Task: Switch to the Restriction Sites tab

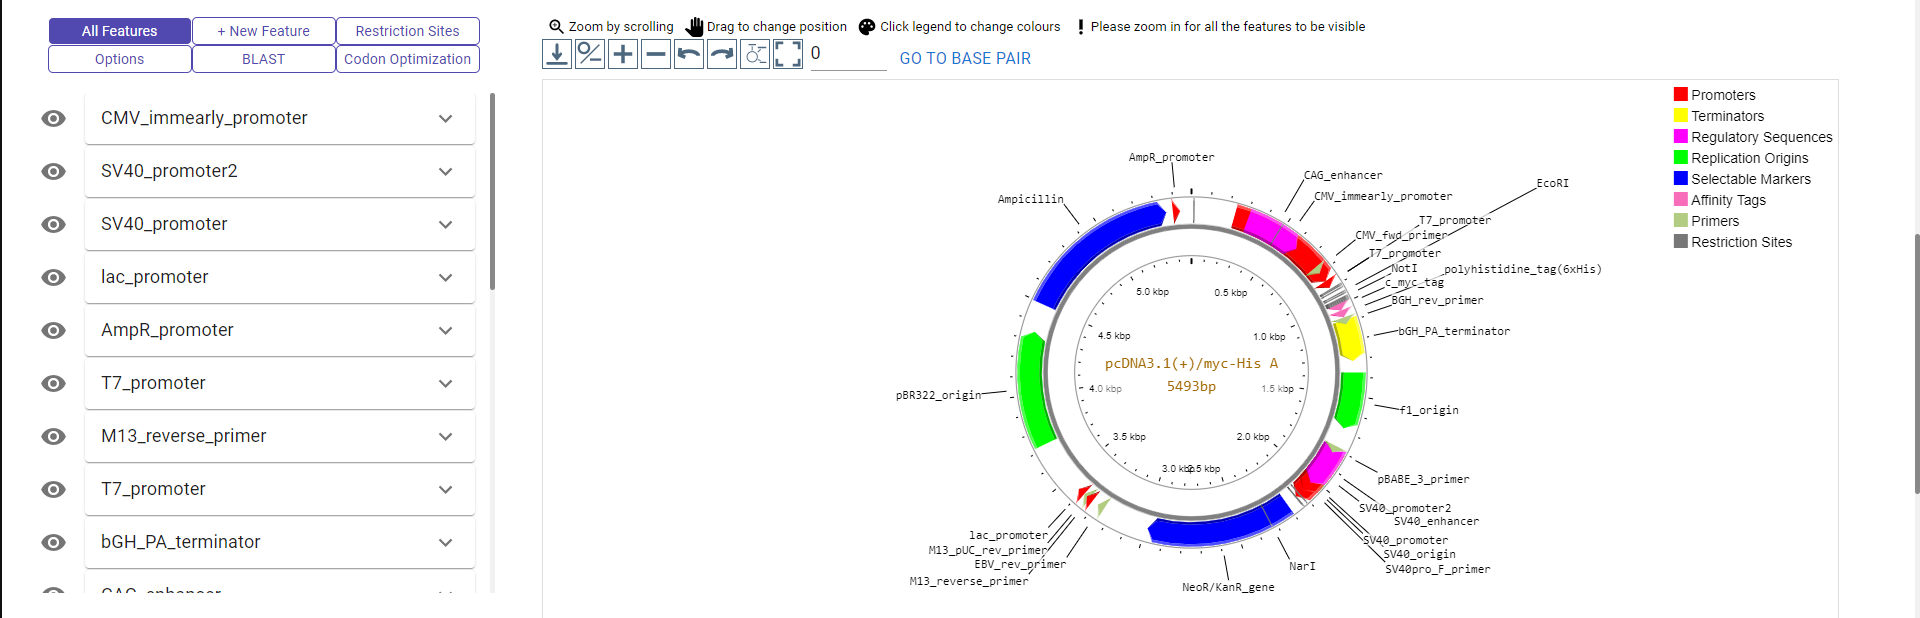Action: pos(407,31)
